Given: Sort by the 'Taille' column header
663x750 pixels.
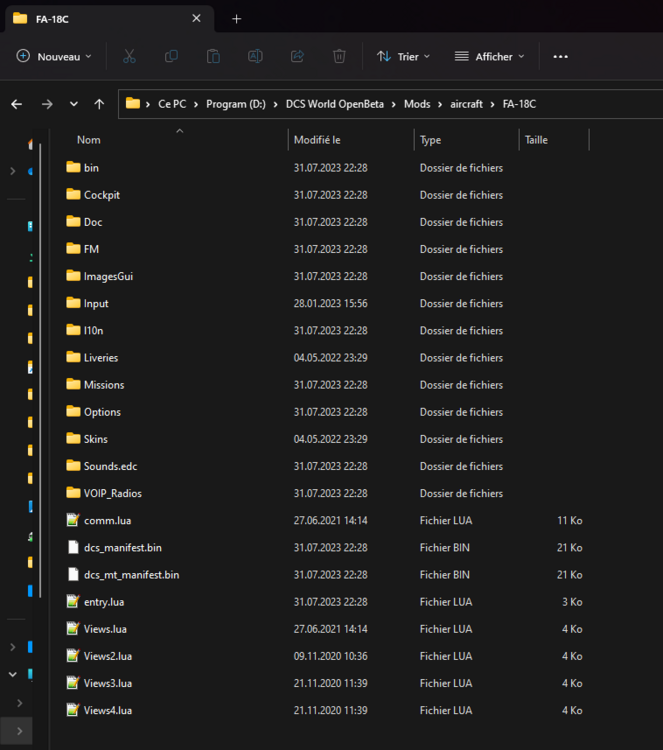Looking at the screenshot, I should pos(537,140).
